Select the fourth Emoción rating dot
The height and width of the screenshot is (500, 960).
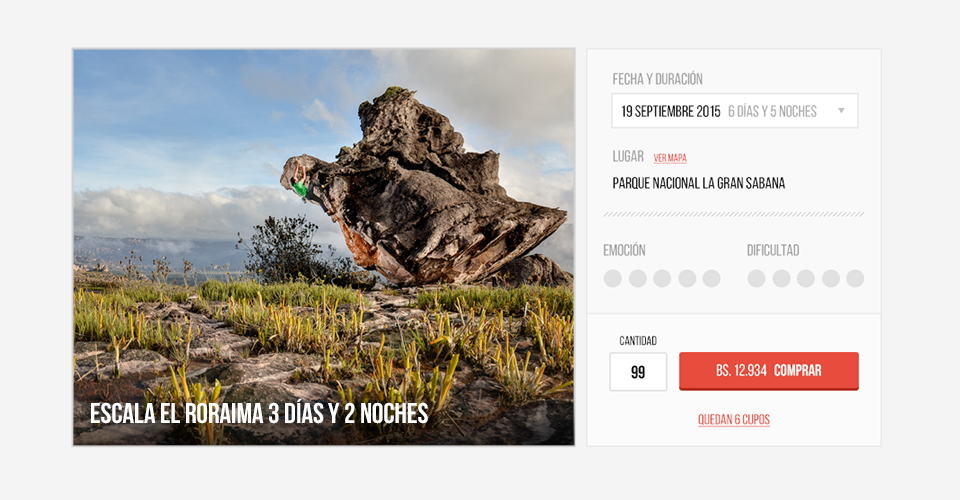coord(687,278)
